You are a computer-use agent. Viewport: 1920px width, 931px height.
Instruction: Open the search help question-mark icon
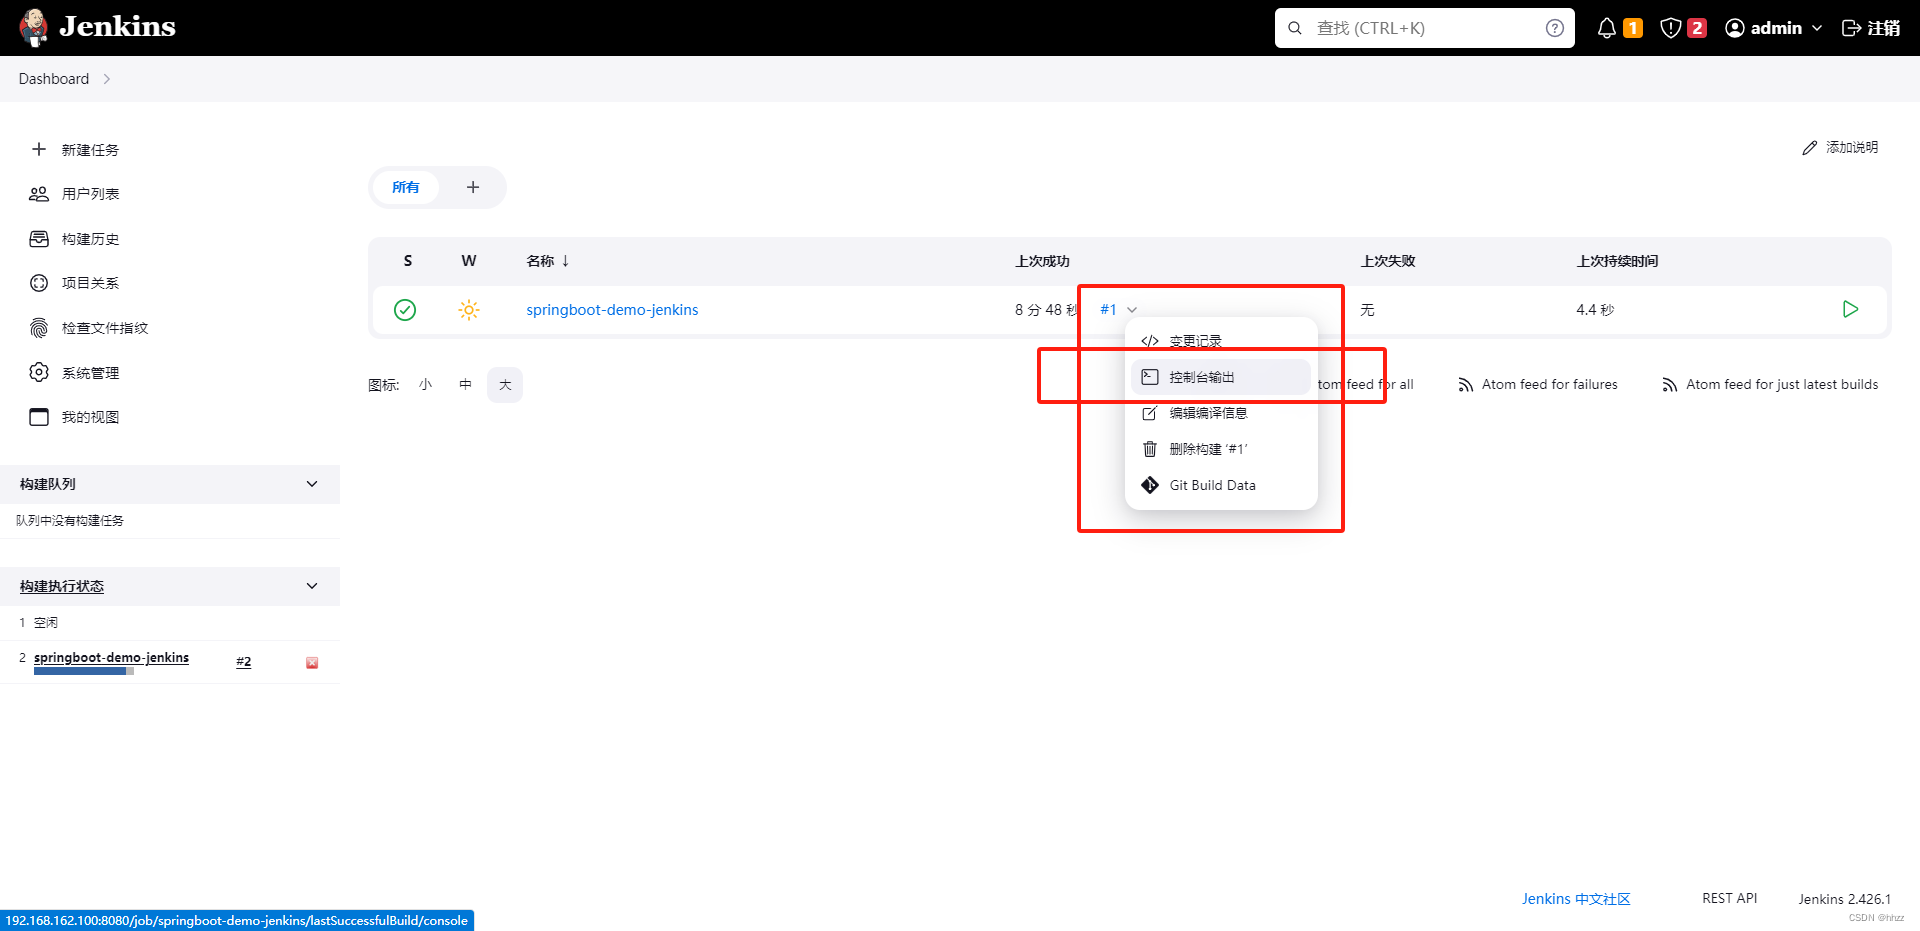pyautogui.click(x=1554, y=28)
